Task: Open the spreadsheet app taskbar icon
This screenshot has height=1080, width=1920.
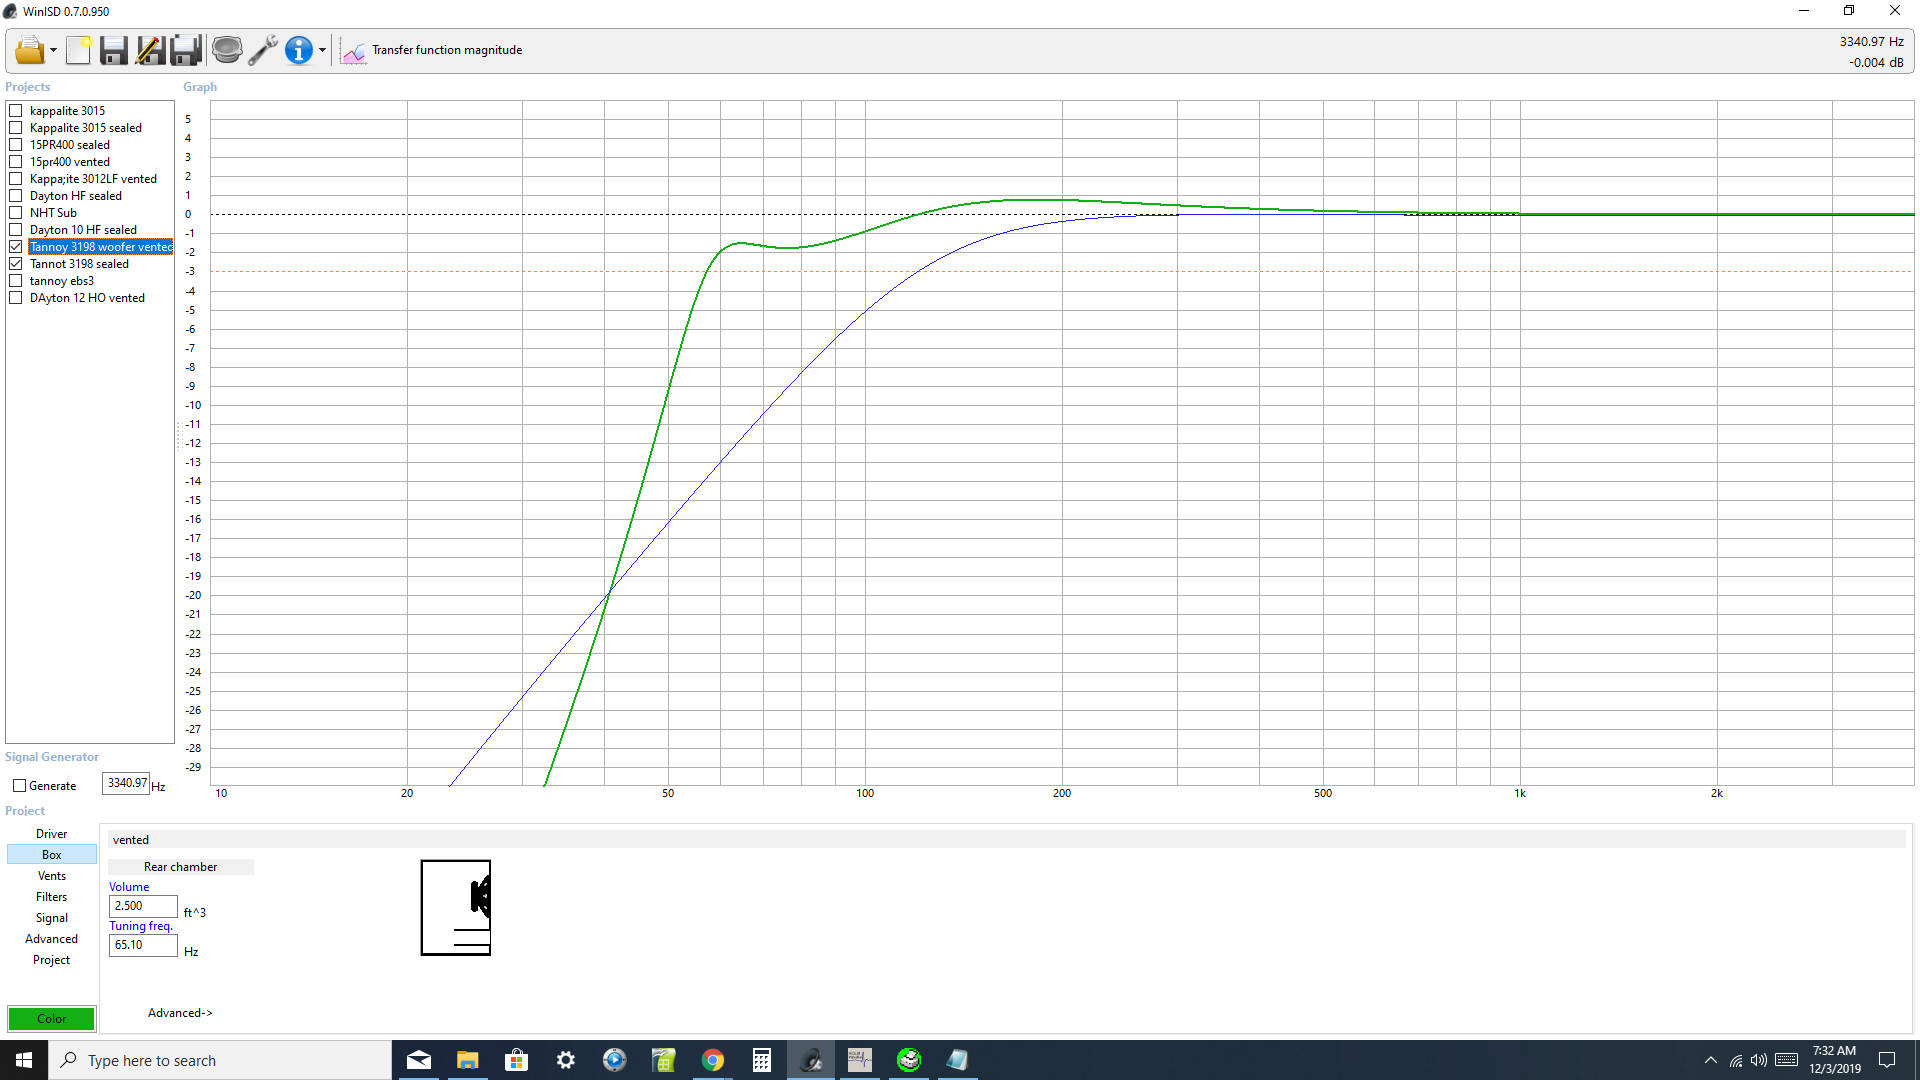Action: point(664,1060)
